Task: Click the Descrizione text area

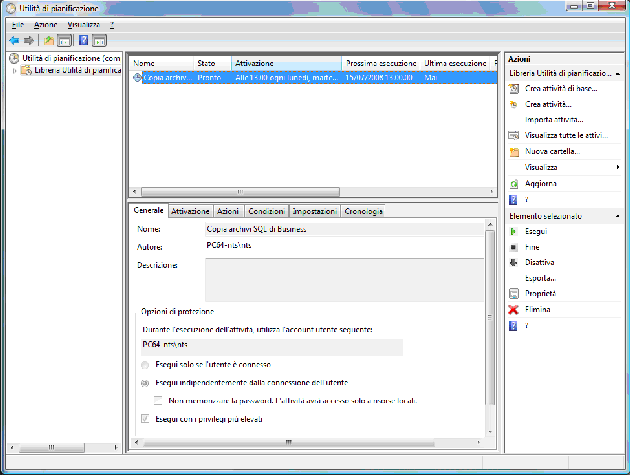Action: pos(344,280)
